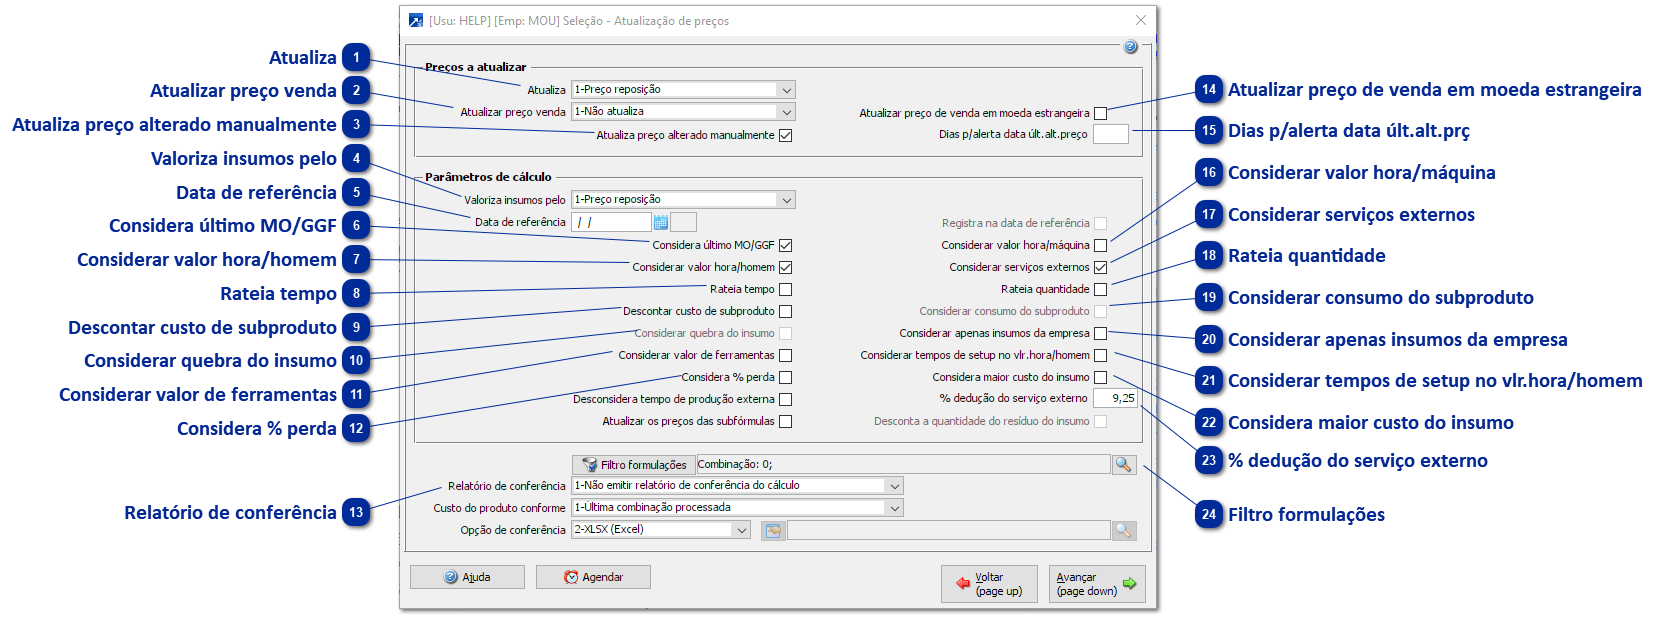This screenshot has height=625, width=1659.
Task: Enable Considerar valor hora/máquina checkbox
Action: (1100, 245)
